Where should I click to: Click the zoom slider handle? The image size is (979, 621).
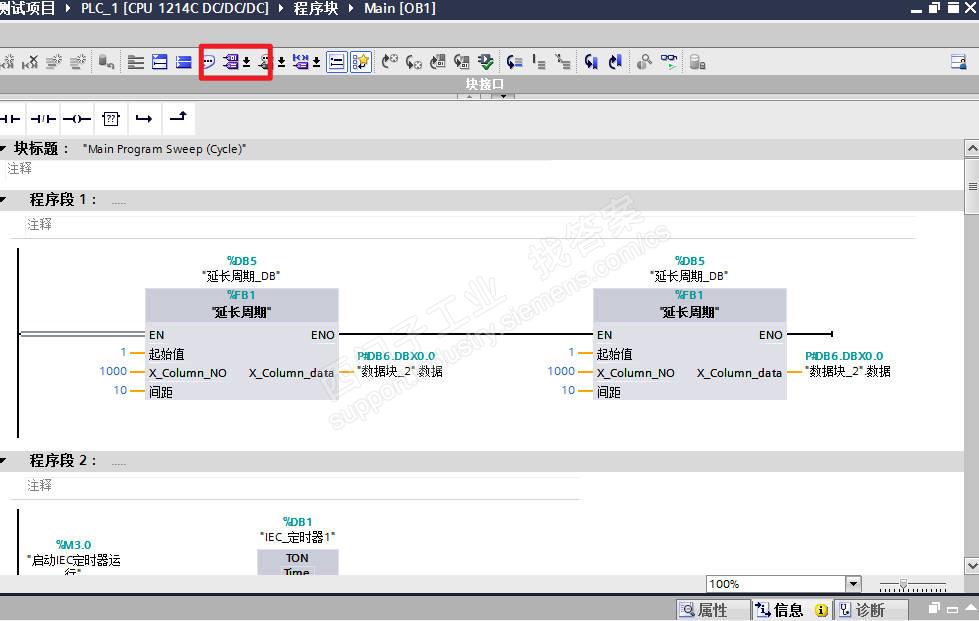click(903, 584)
